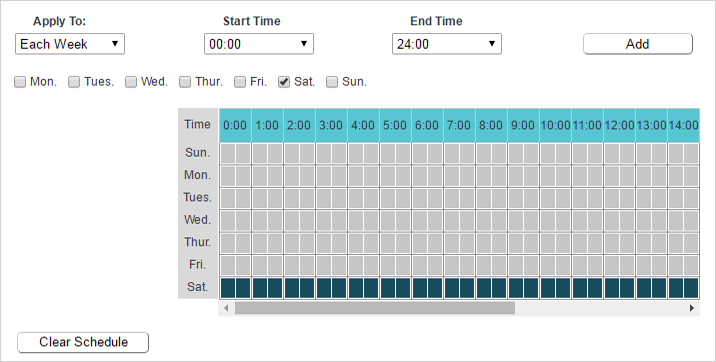The height and width of the screenshot is (362, 716).
Task: Expand the Start Time dropdown
Action: click(259, 44)
